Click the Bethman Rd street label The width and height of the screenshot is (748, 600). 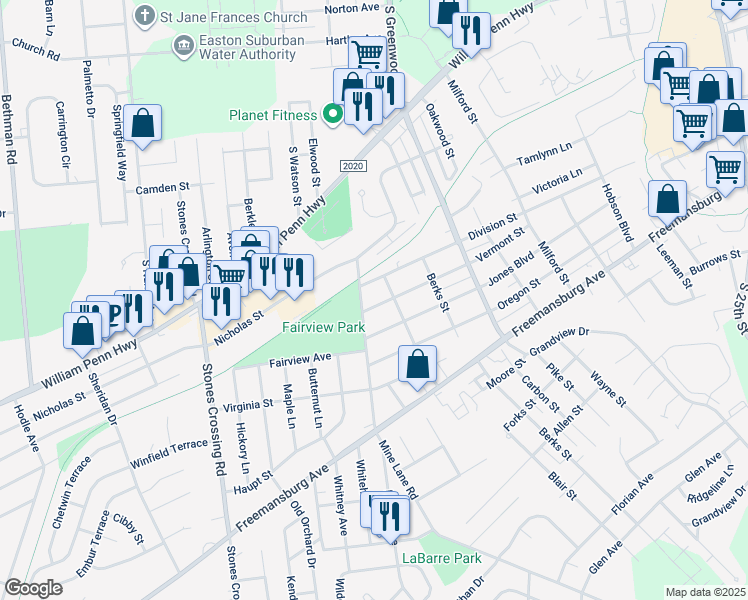9,130
